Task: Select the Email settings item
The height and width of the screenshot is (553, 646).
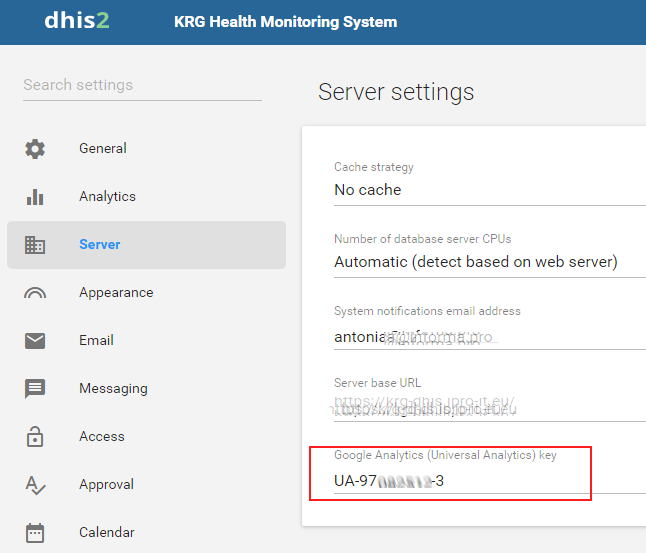Action: pos(96,341)
